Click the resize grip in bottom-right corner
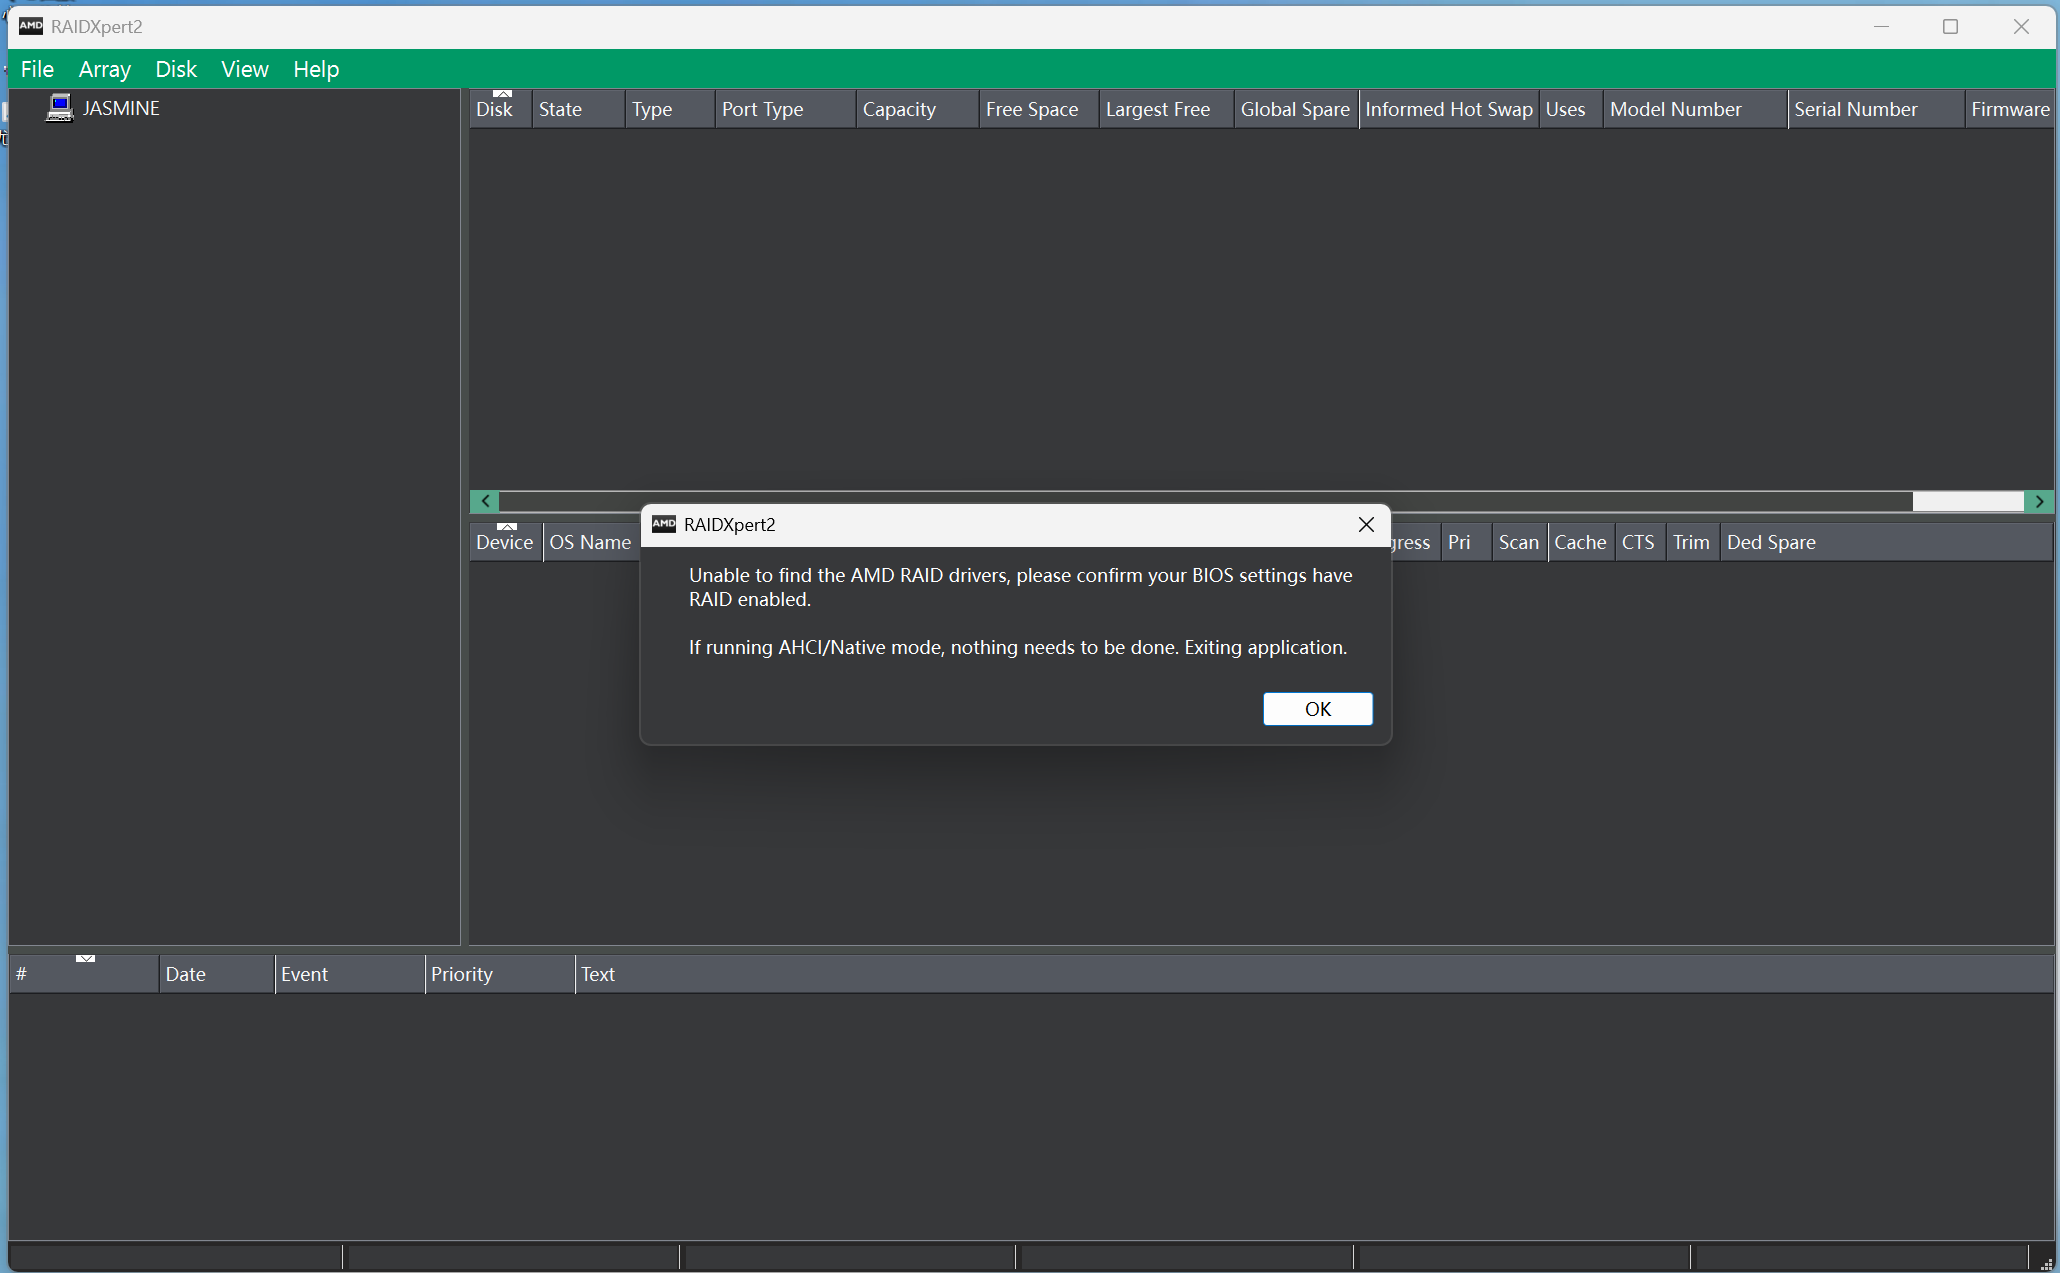The width and height of the screenshot is (2060, 1273). 2046,1264
